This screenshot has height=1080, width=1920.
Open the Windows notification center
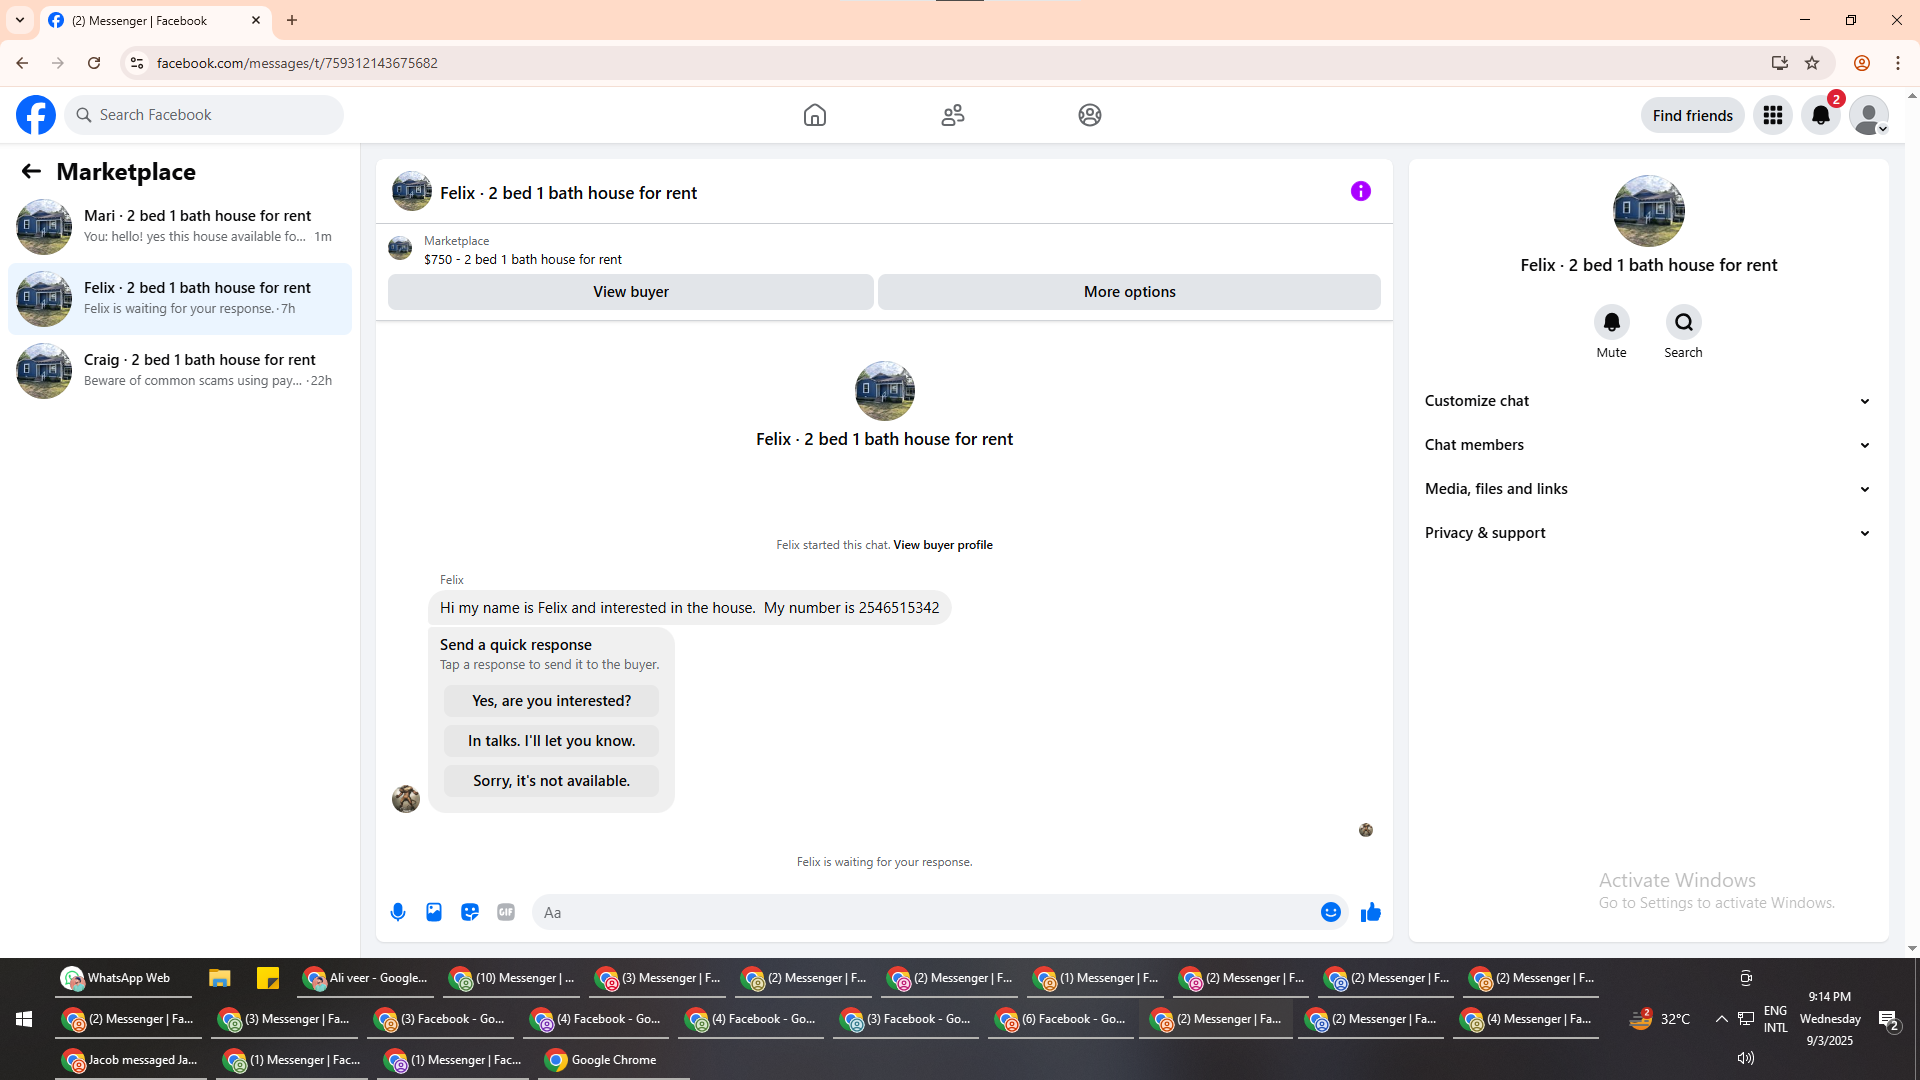point(1889,1019)
